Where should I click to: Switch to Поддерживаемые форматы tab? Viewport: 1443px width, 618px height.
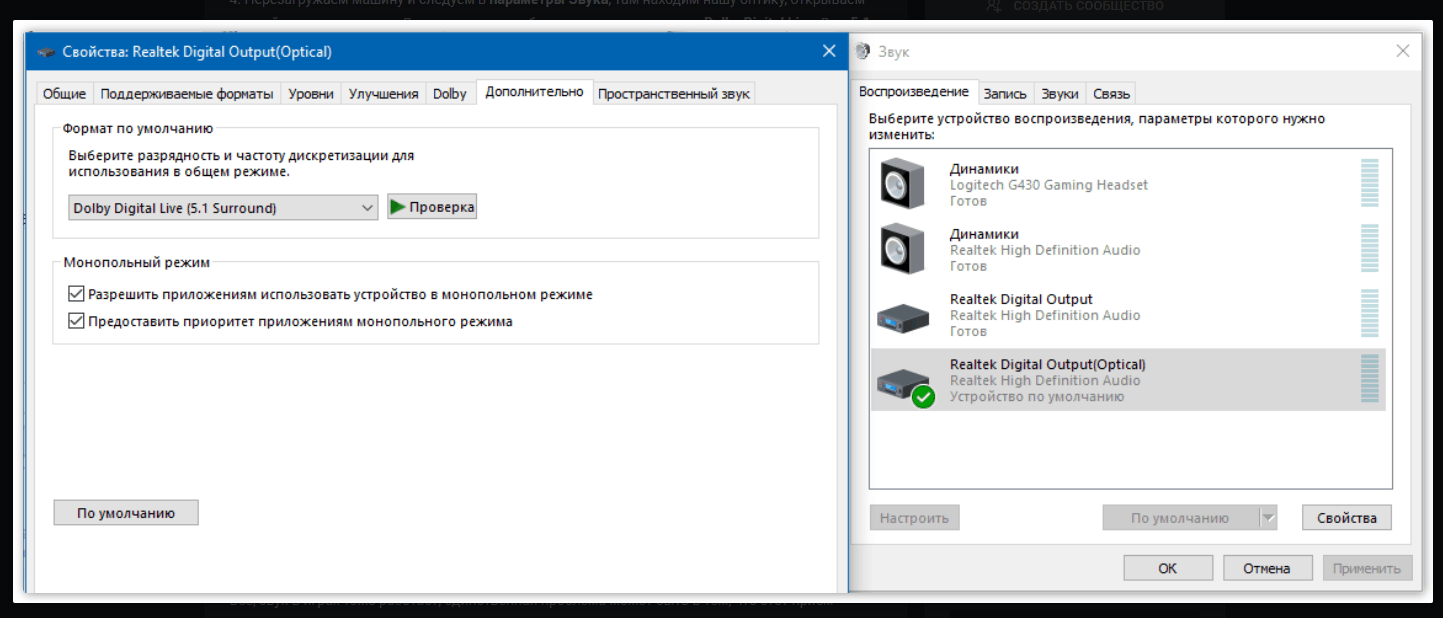point(187,93)
